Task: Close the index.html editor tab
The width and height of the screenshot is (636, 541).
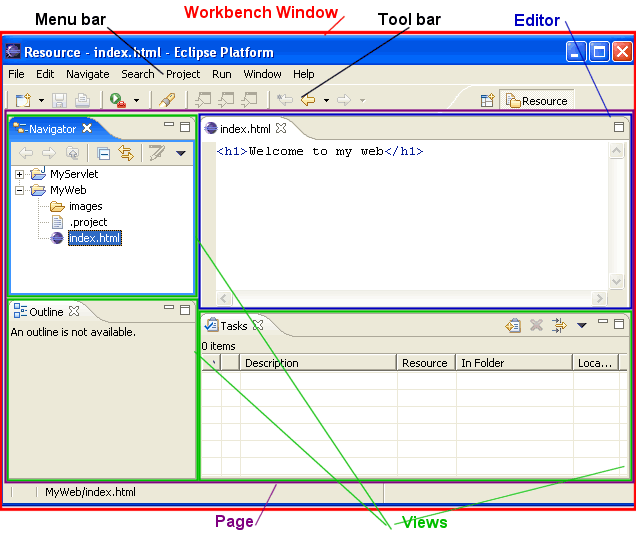Action: click(281, 129)
